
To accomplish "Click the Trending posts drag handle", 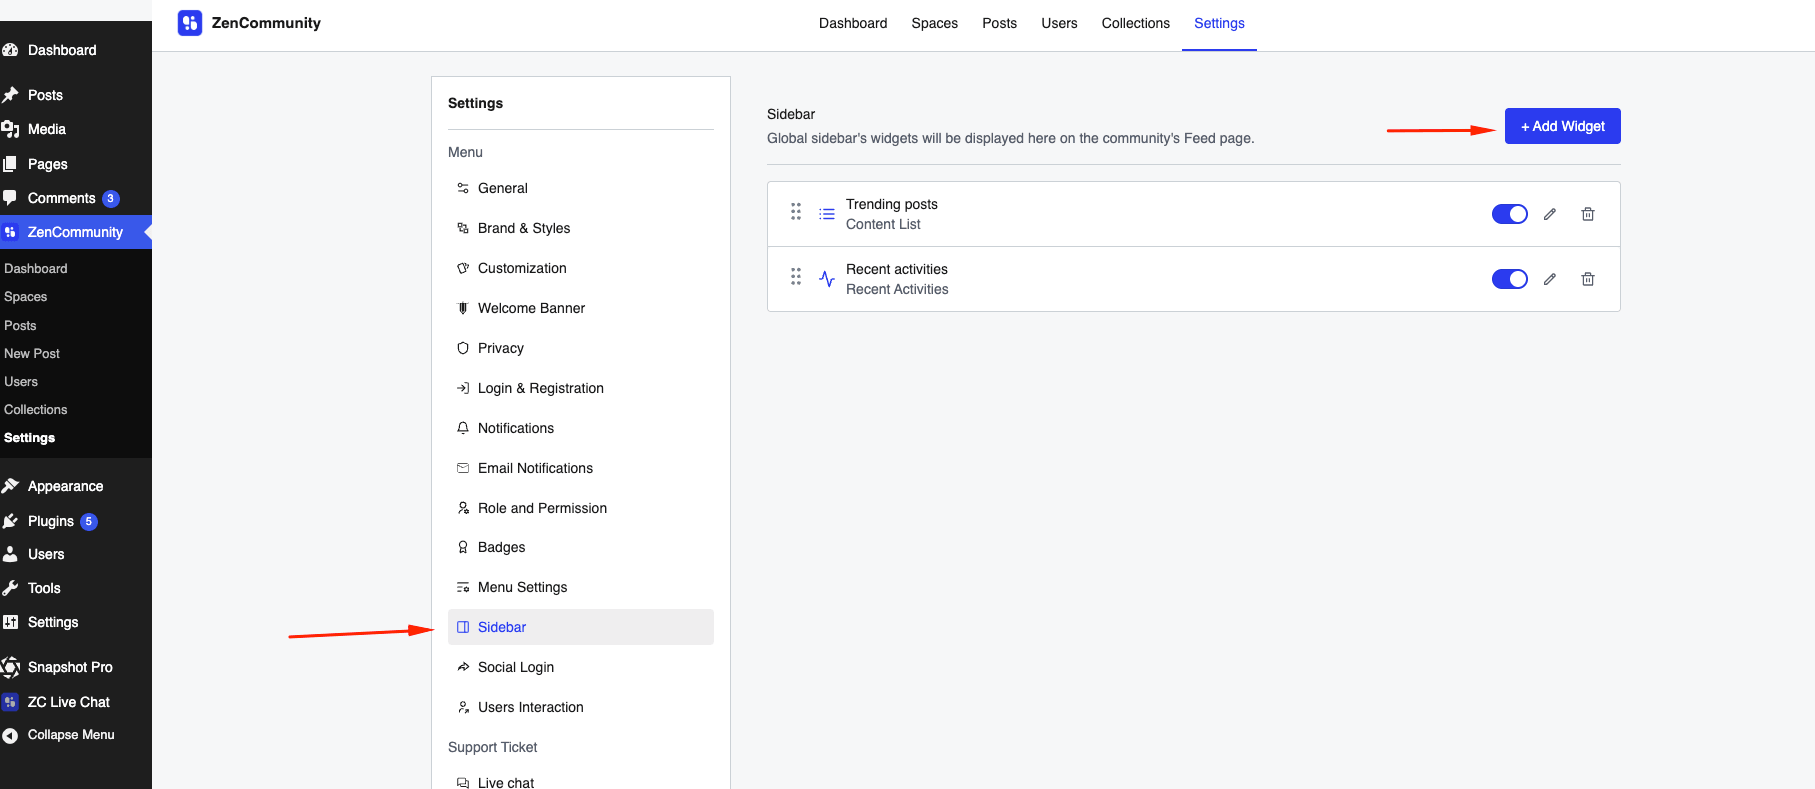I will (796, 211).
